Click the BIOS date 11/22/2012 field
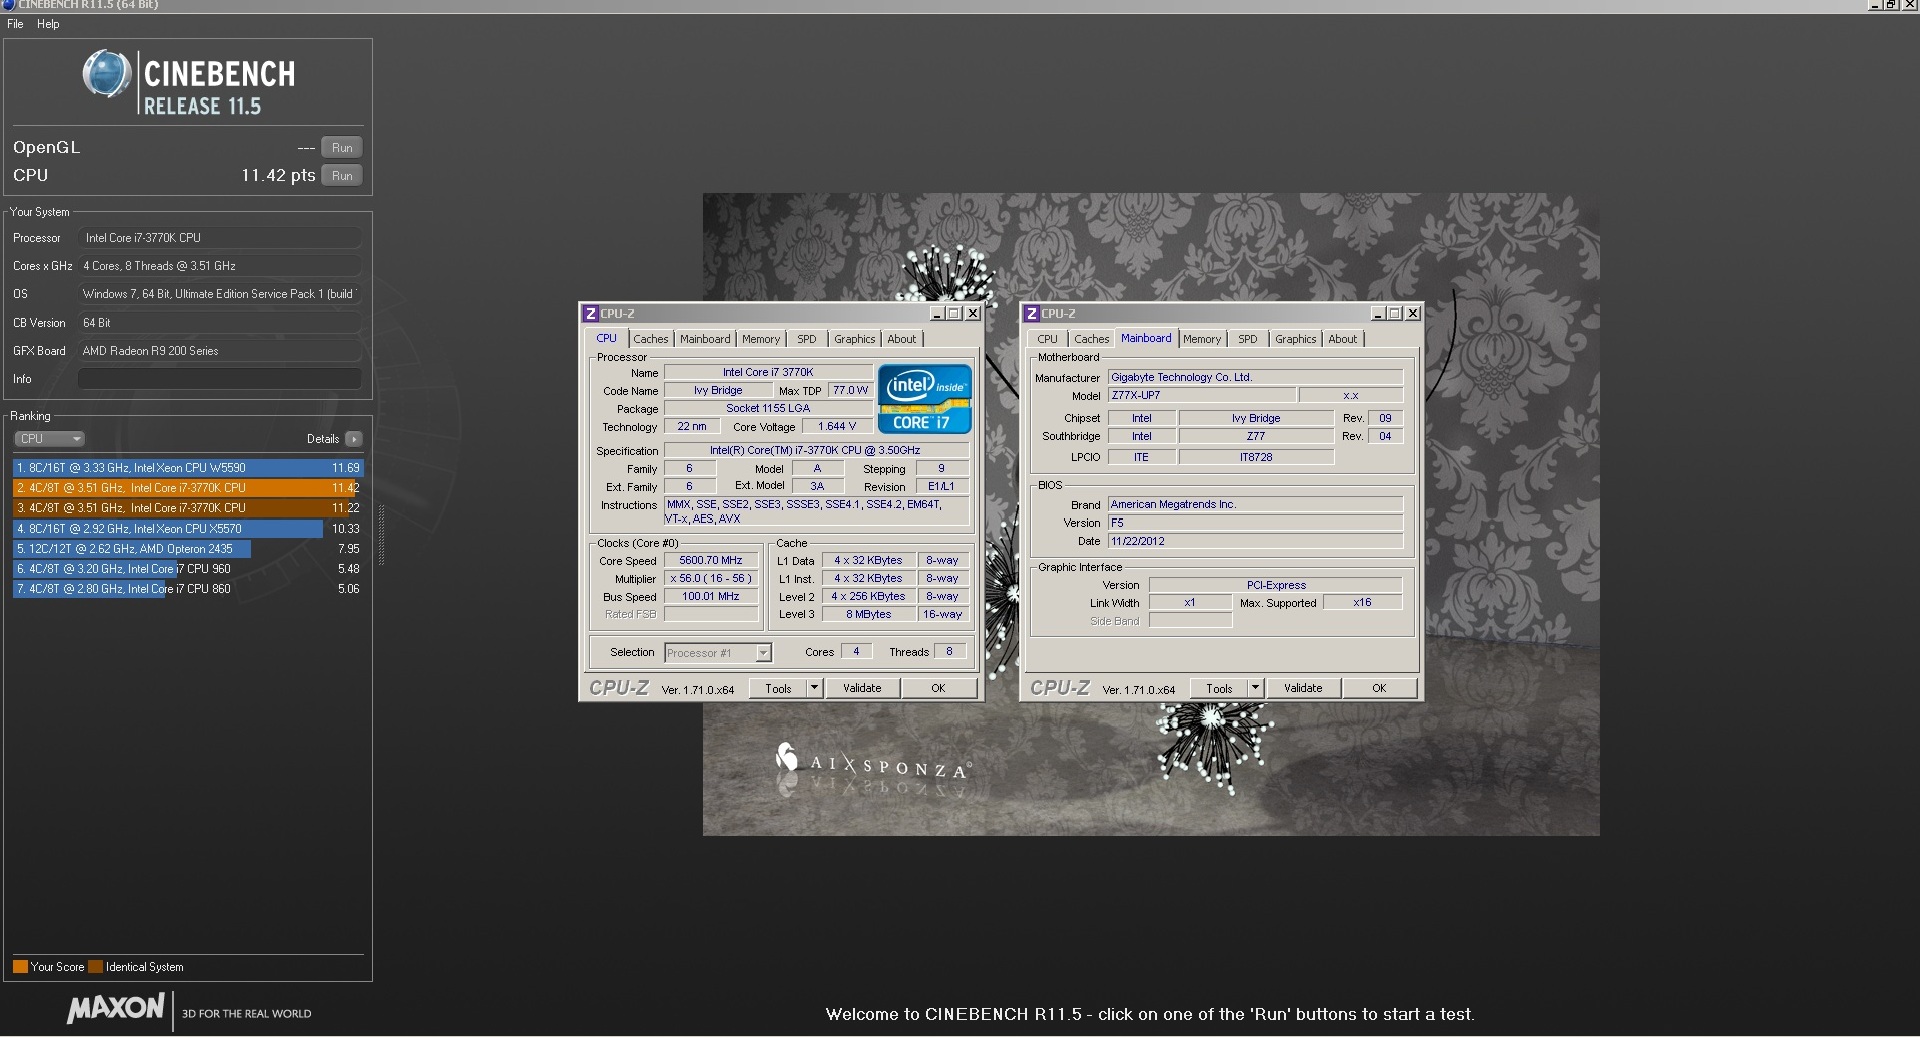Image resolution: width=1920 pixels, height=1038 pixels. 1255,542
